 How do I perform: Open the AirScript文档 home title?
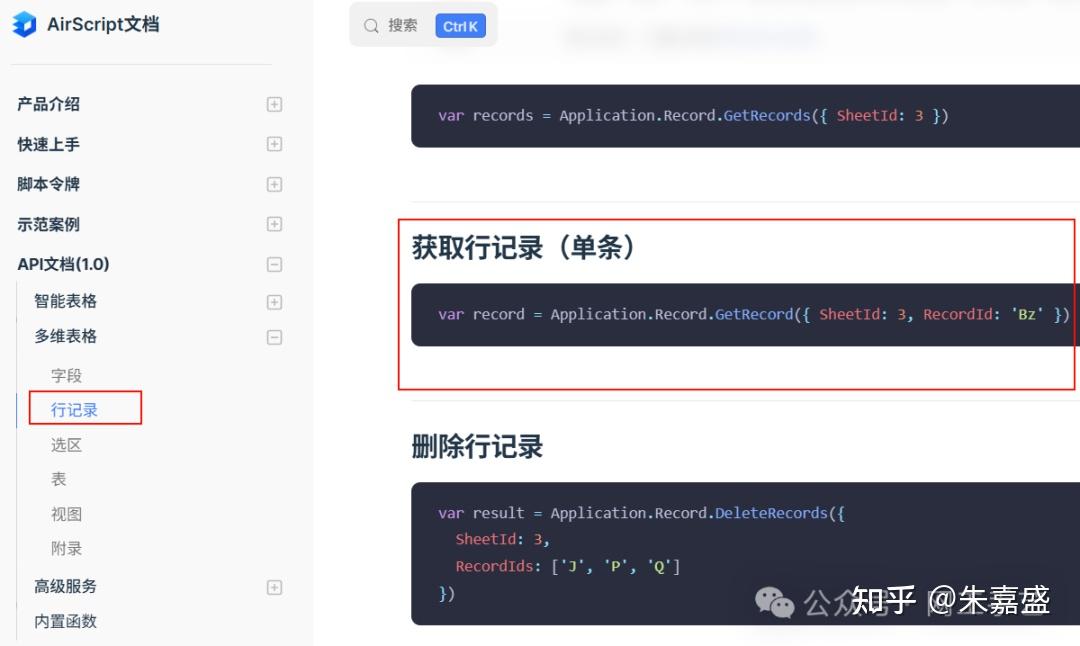pyautogui.click(x=103, y=24)
